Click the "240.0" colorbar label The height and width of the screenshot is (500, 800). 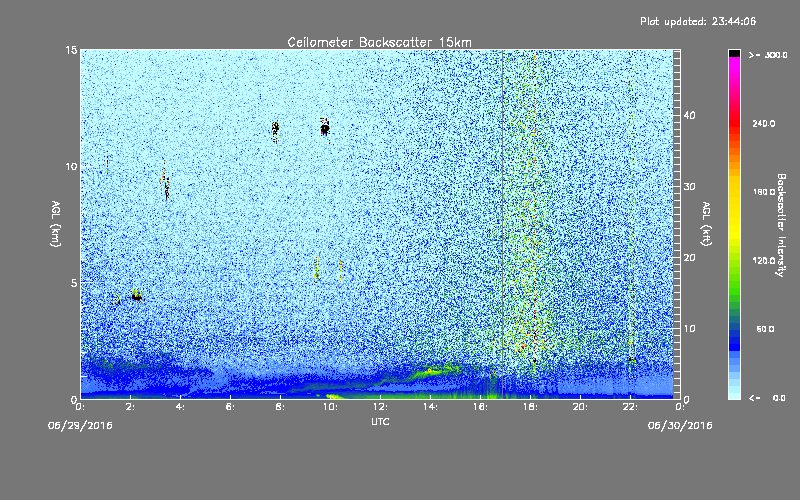coord(764,124)
